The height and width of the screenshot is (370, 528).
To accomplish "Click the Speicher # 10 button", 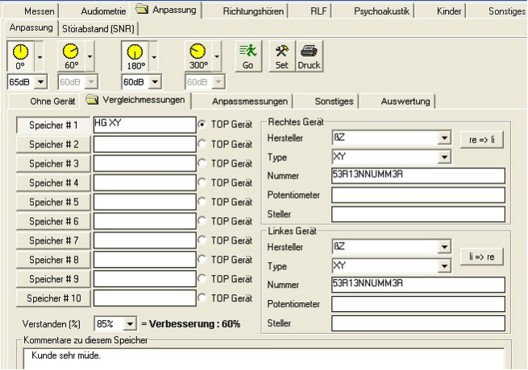I will (x=53, y=298).
